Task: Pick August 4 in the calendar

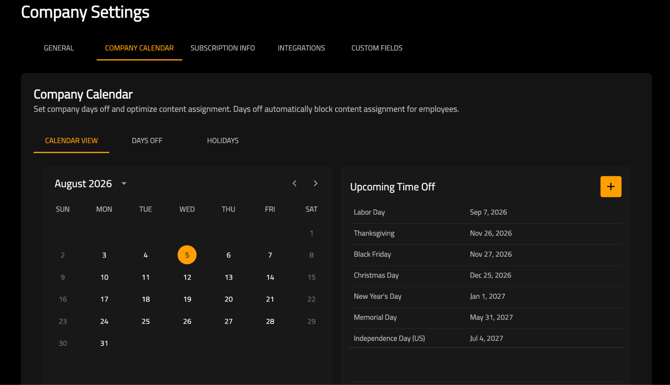Action: (x=145, y=255)
